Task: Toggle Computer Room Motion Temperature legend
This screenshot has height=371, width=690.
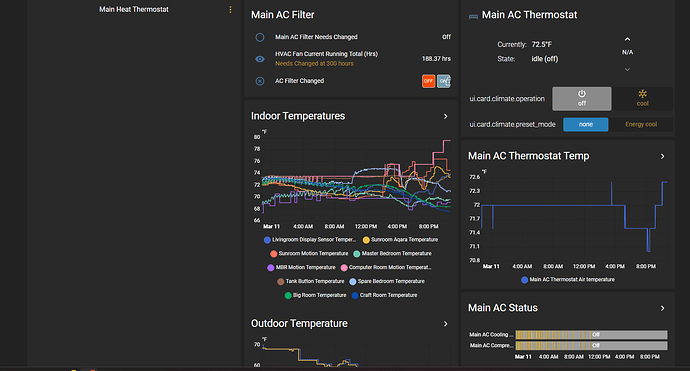Action: (x=386, y=268)
